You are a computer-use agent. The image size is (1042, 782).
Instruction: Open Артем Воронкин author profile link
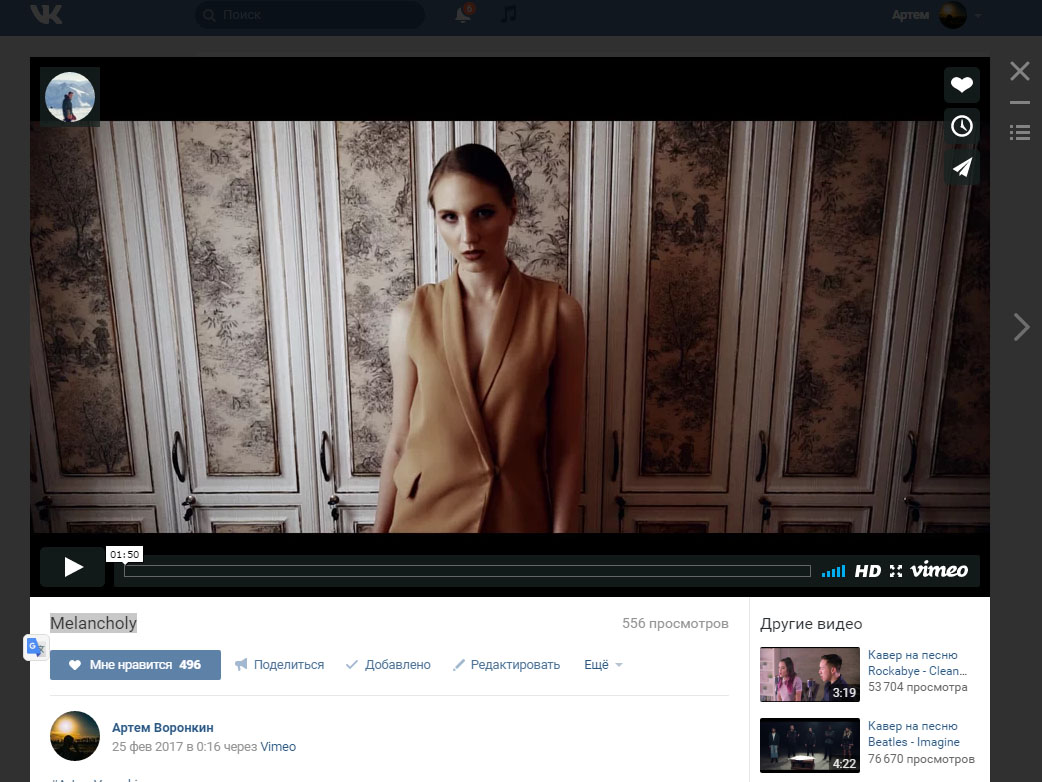tap(163, 728)
